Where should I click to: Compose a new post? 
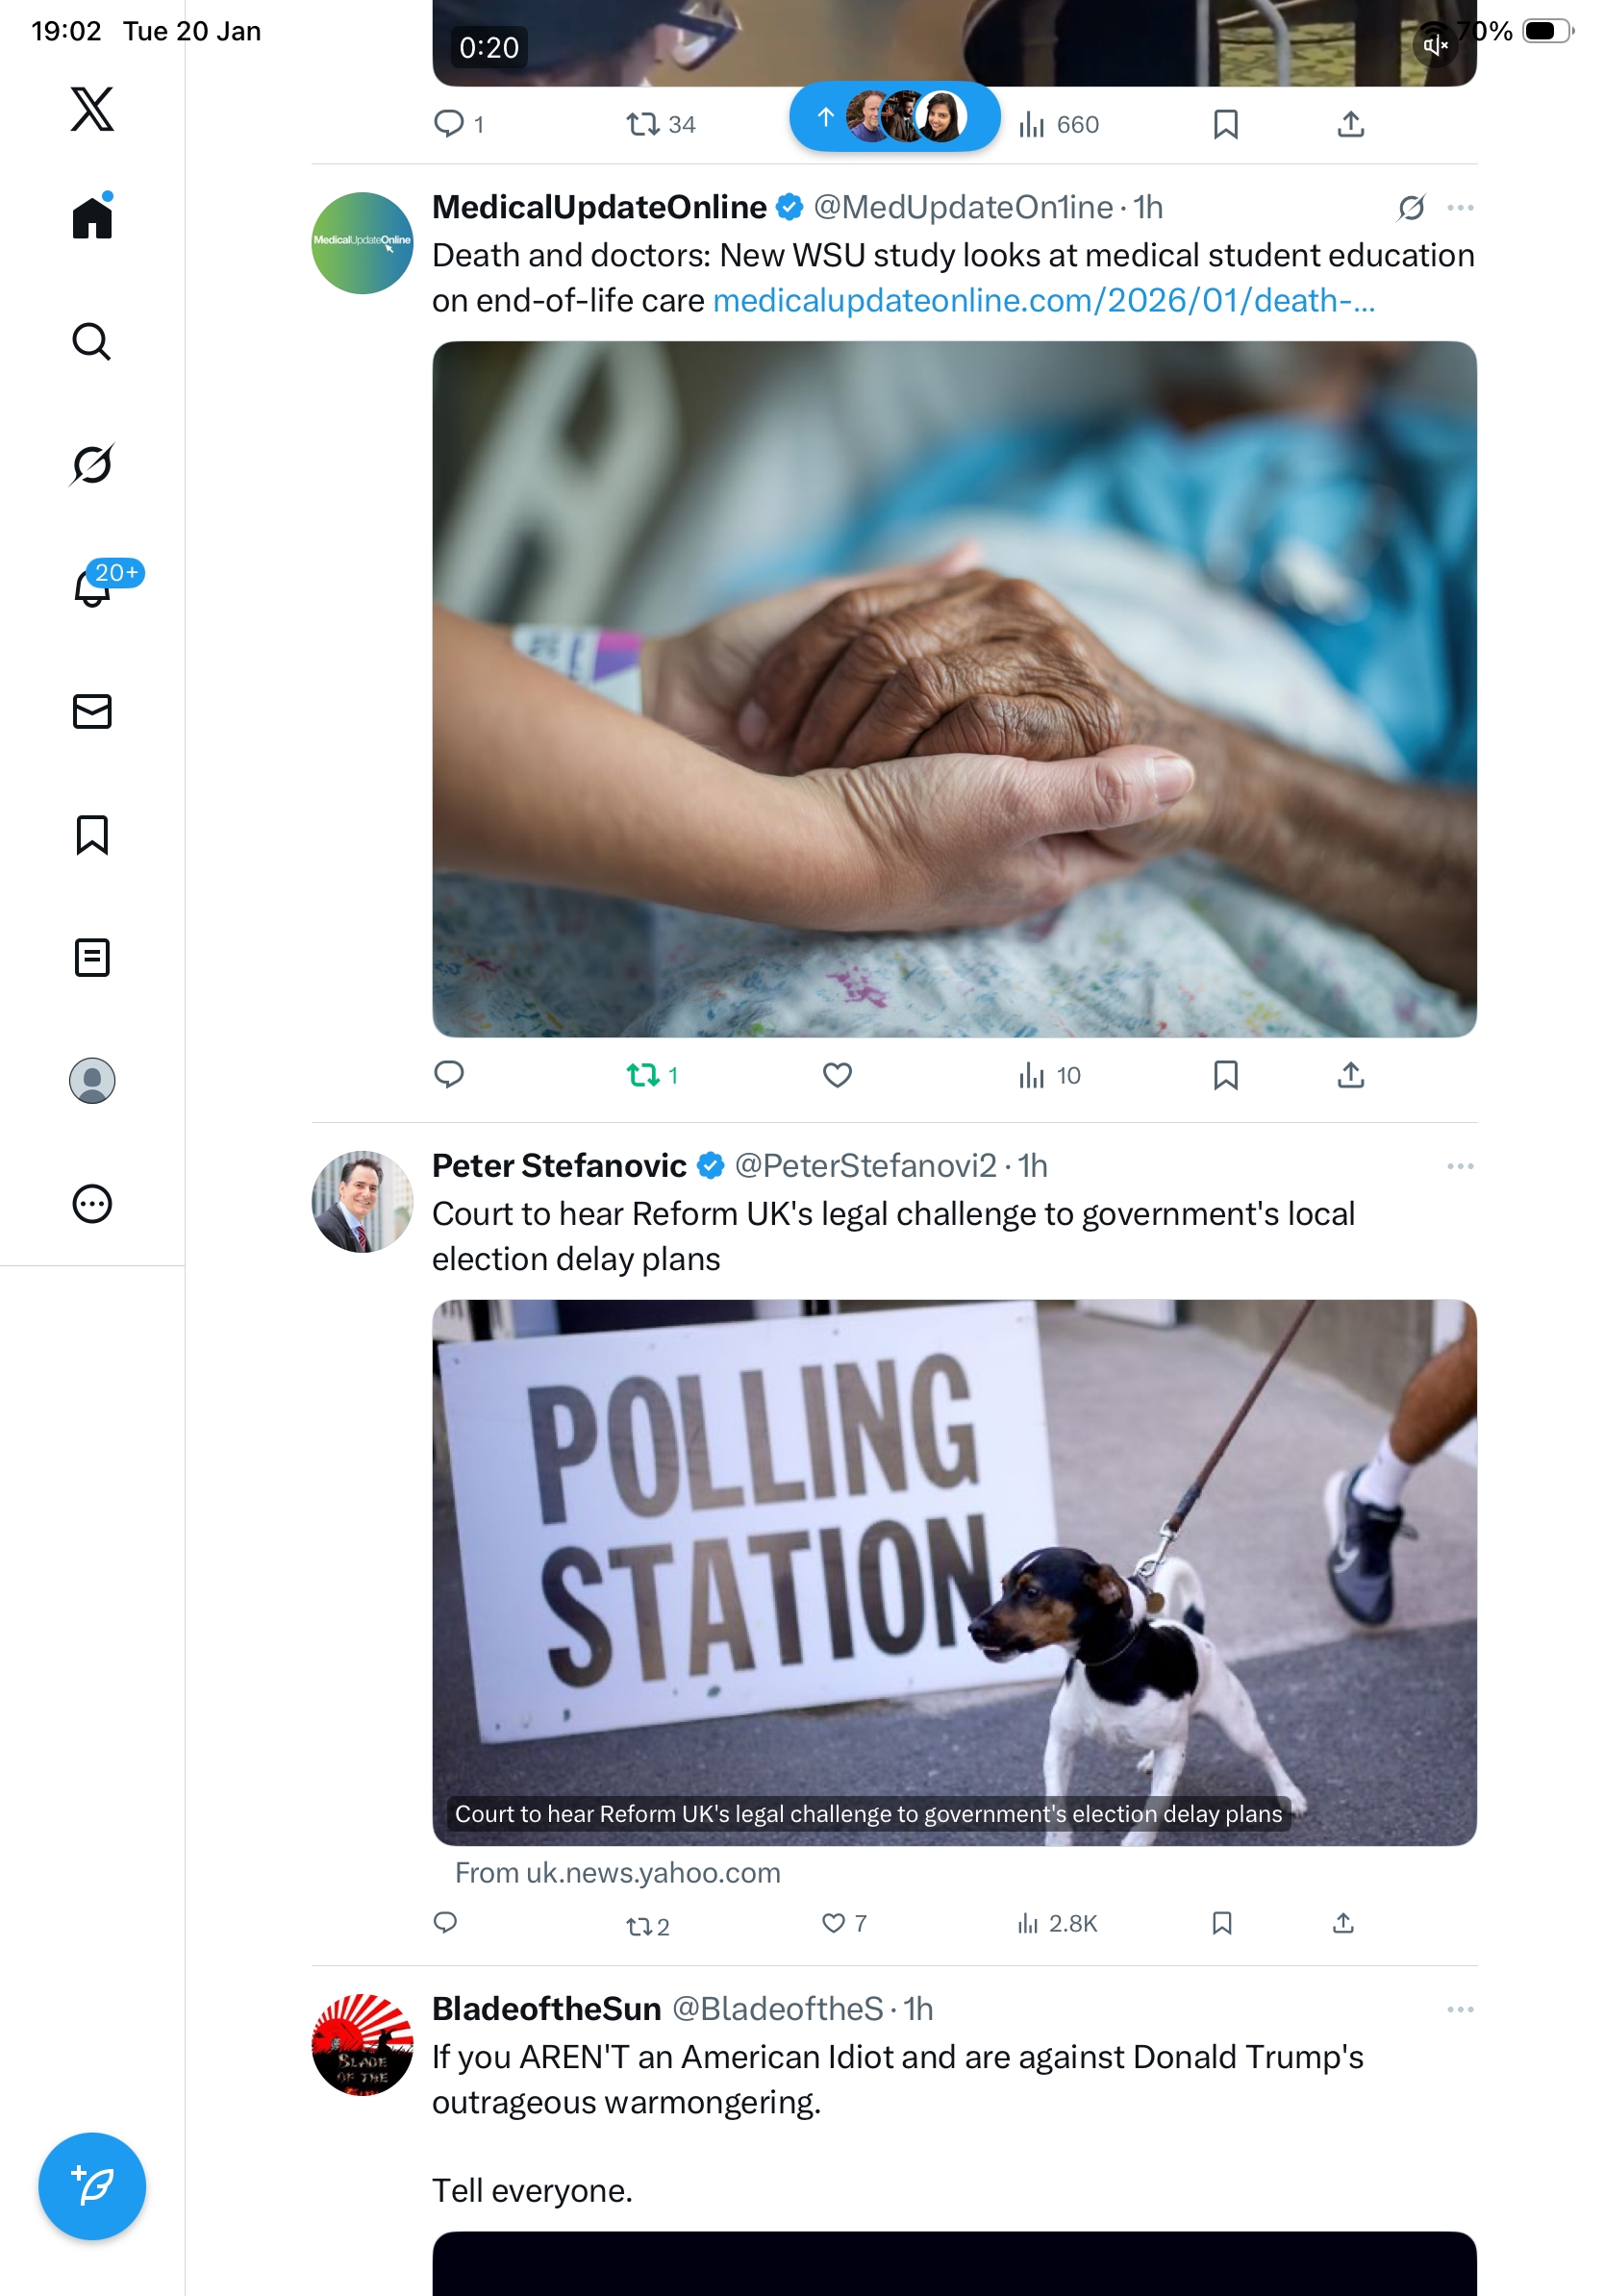click(92, 2185)
